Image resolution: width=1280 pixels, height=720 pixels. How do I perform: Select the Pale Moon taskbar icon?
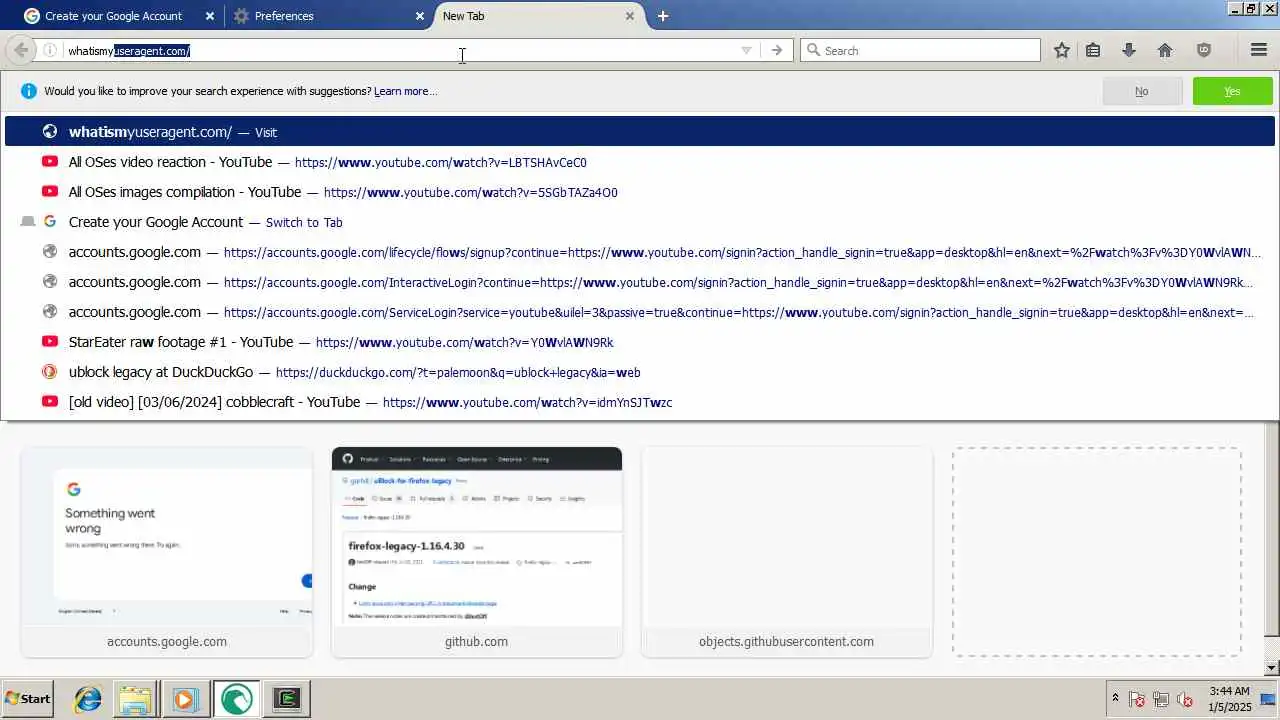[236, 698]
